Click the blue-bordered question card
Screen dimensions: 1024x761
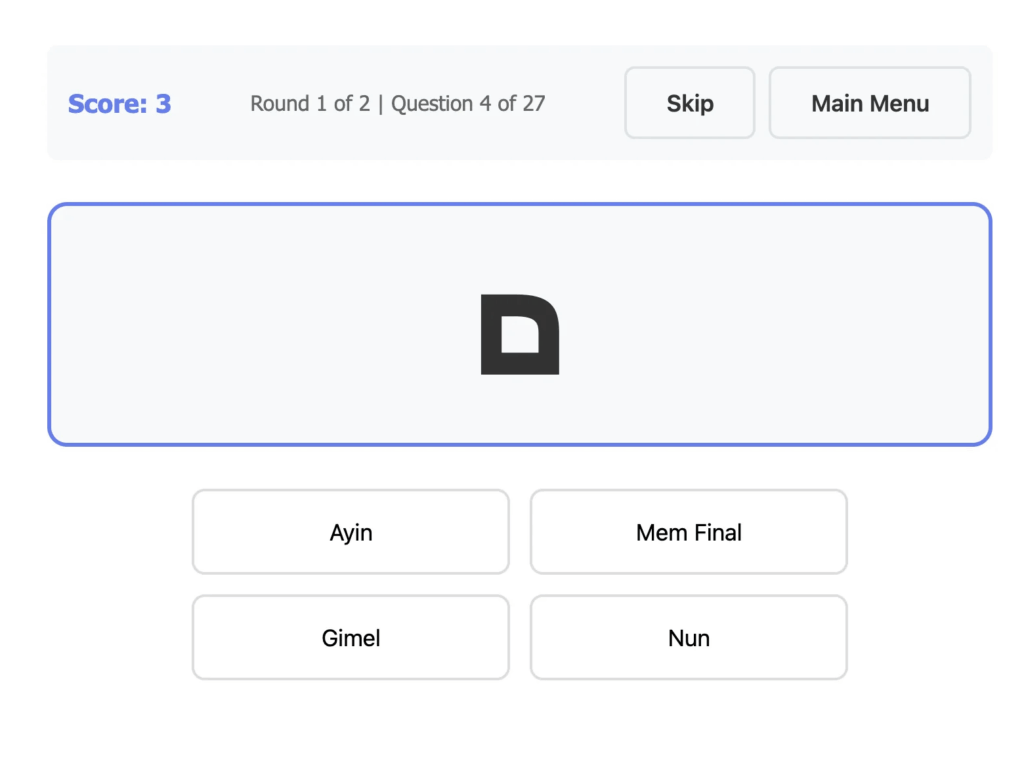point(250,325)
